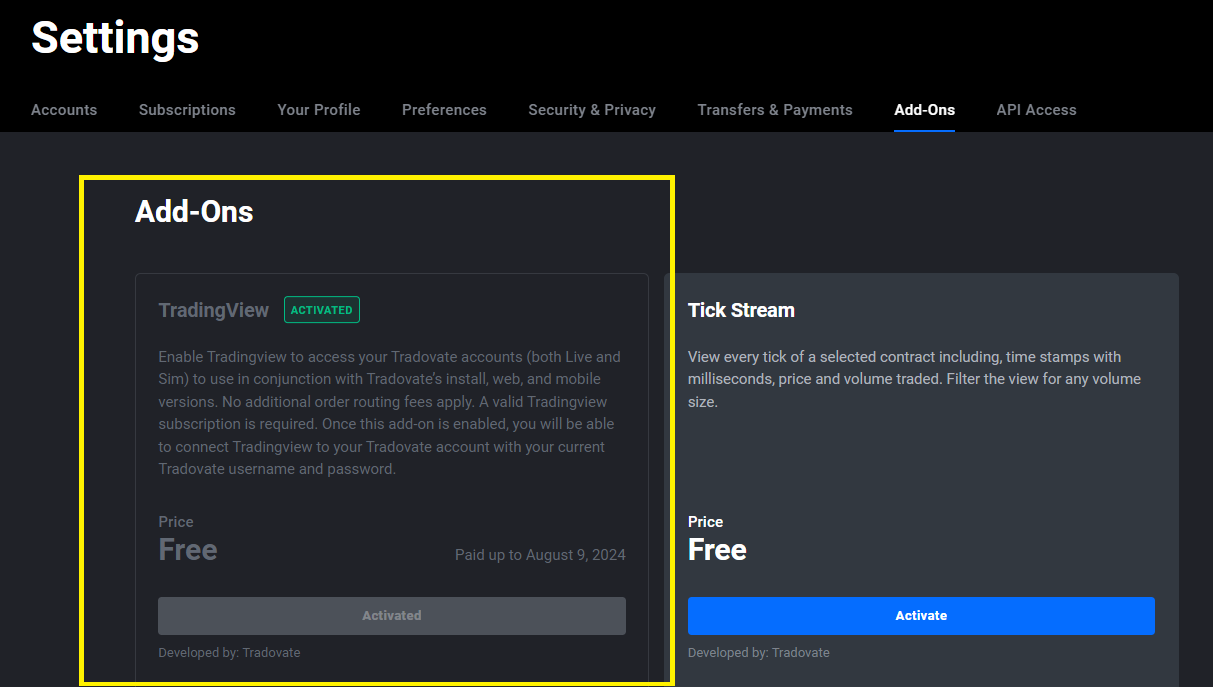Click 'Paid up to August 9, 2024' text
The width and height of the screenshot is (1213, 687).
[x=540, y=554]
